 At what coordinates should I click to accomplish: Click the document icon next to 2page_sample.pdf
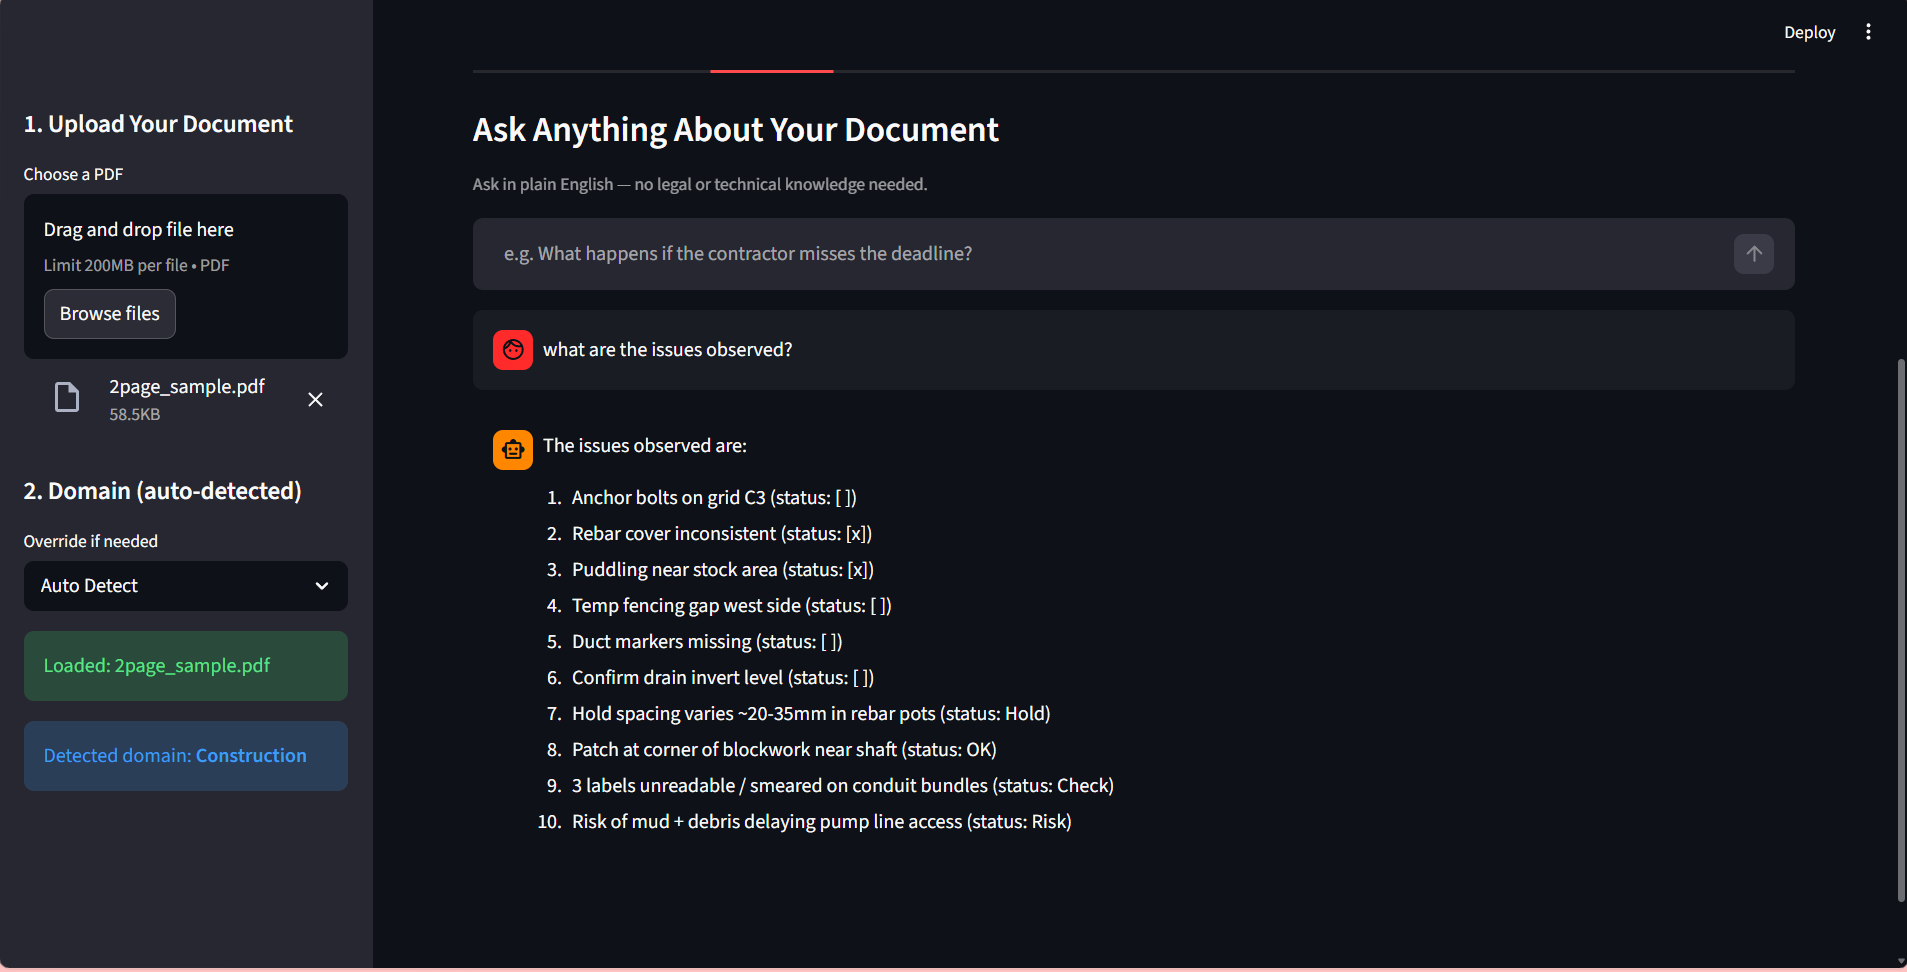click(66, 397)
